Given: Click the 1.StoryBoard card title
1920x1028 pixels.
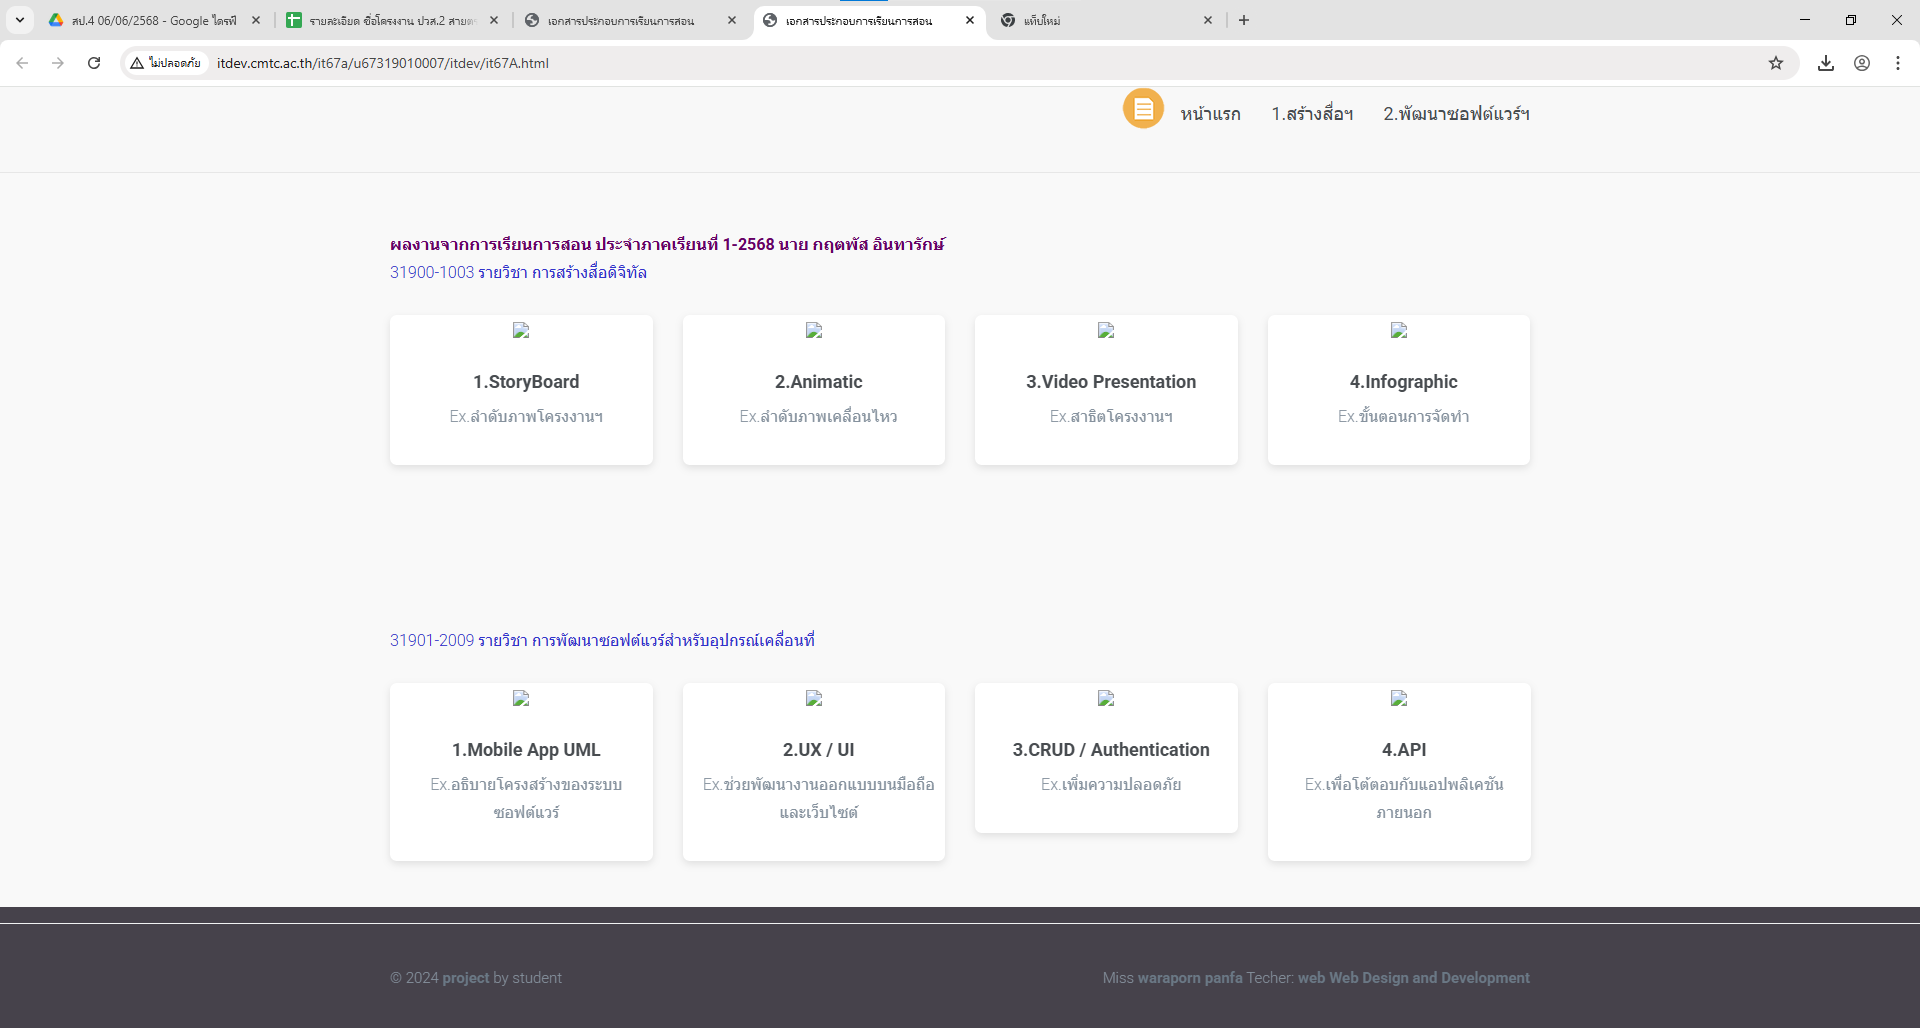Looking at the screenshot, I should click(526, 382).
